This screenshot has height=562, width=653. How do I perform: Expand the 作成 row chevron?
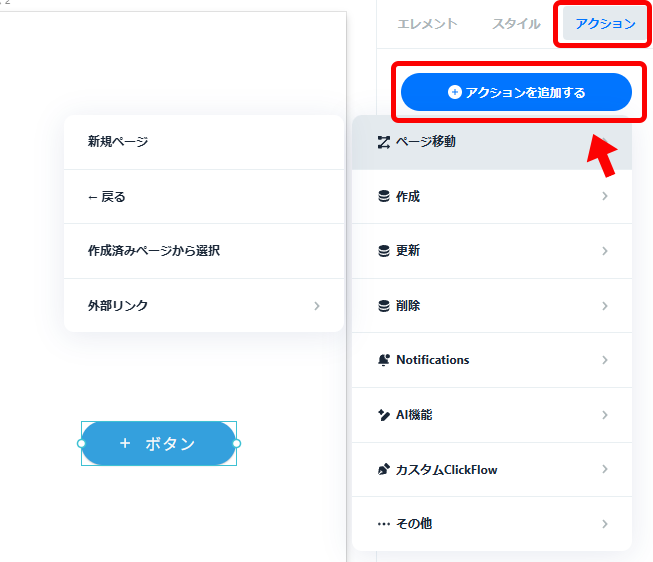[605, 196]
